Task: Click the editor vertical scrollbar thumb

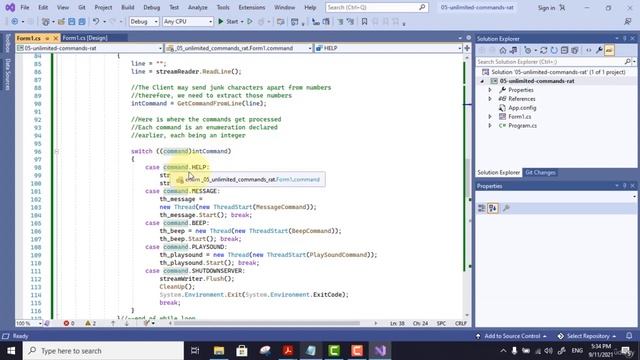Action: point(467,178)
